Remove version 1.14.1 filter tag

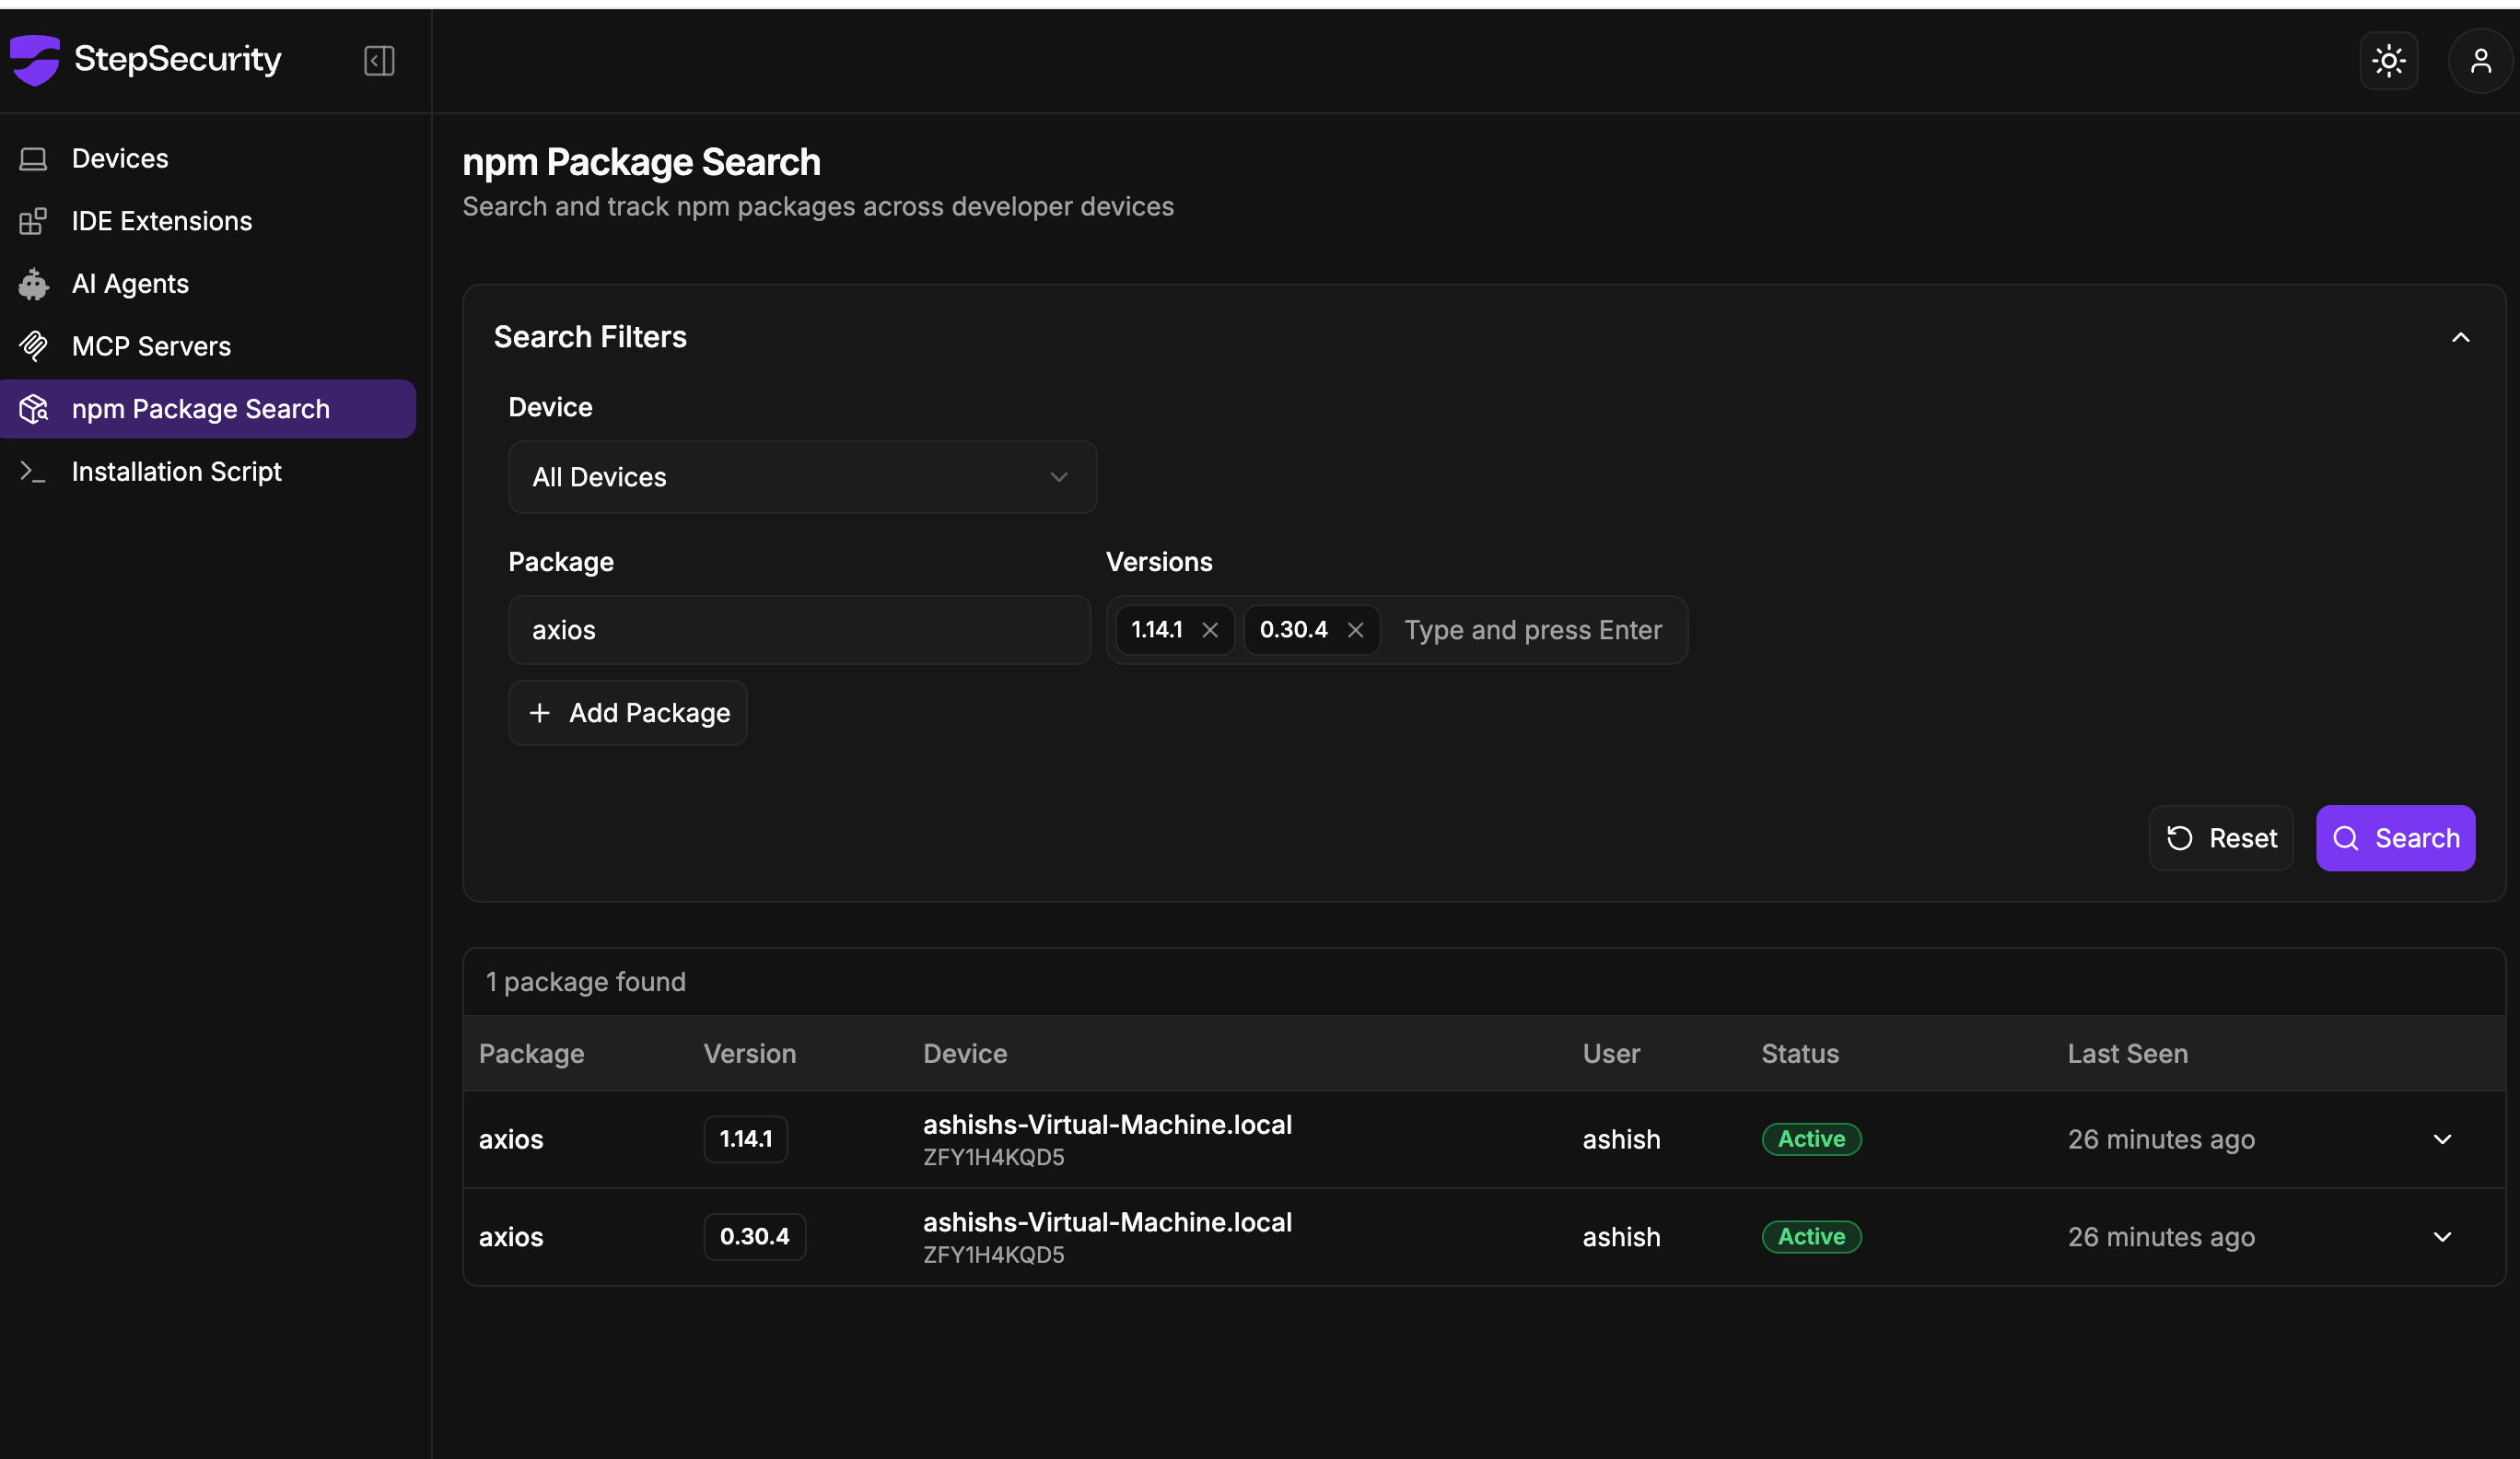click(1210, 630)
